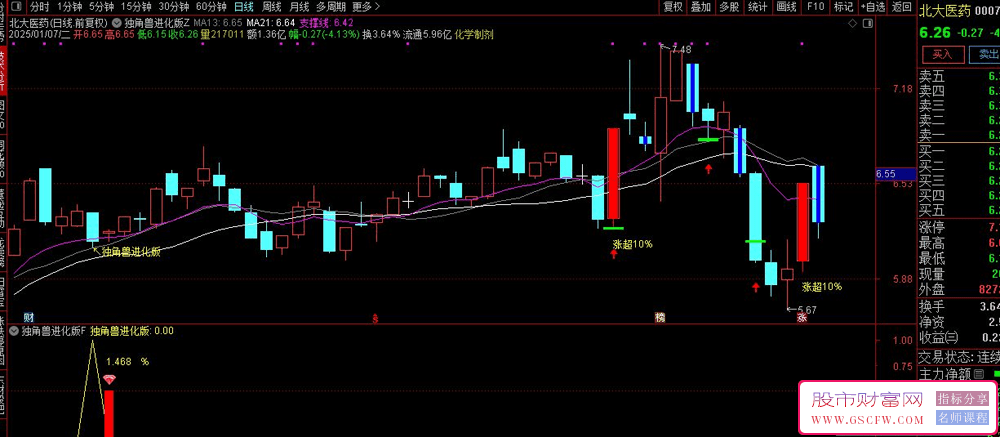
Task: Click the 榜 marker on the timeline
Action: coord(659,317)
